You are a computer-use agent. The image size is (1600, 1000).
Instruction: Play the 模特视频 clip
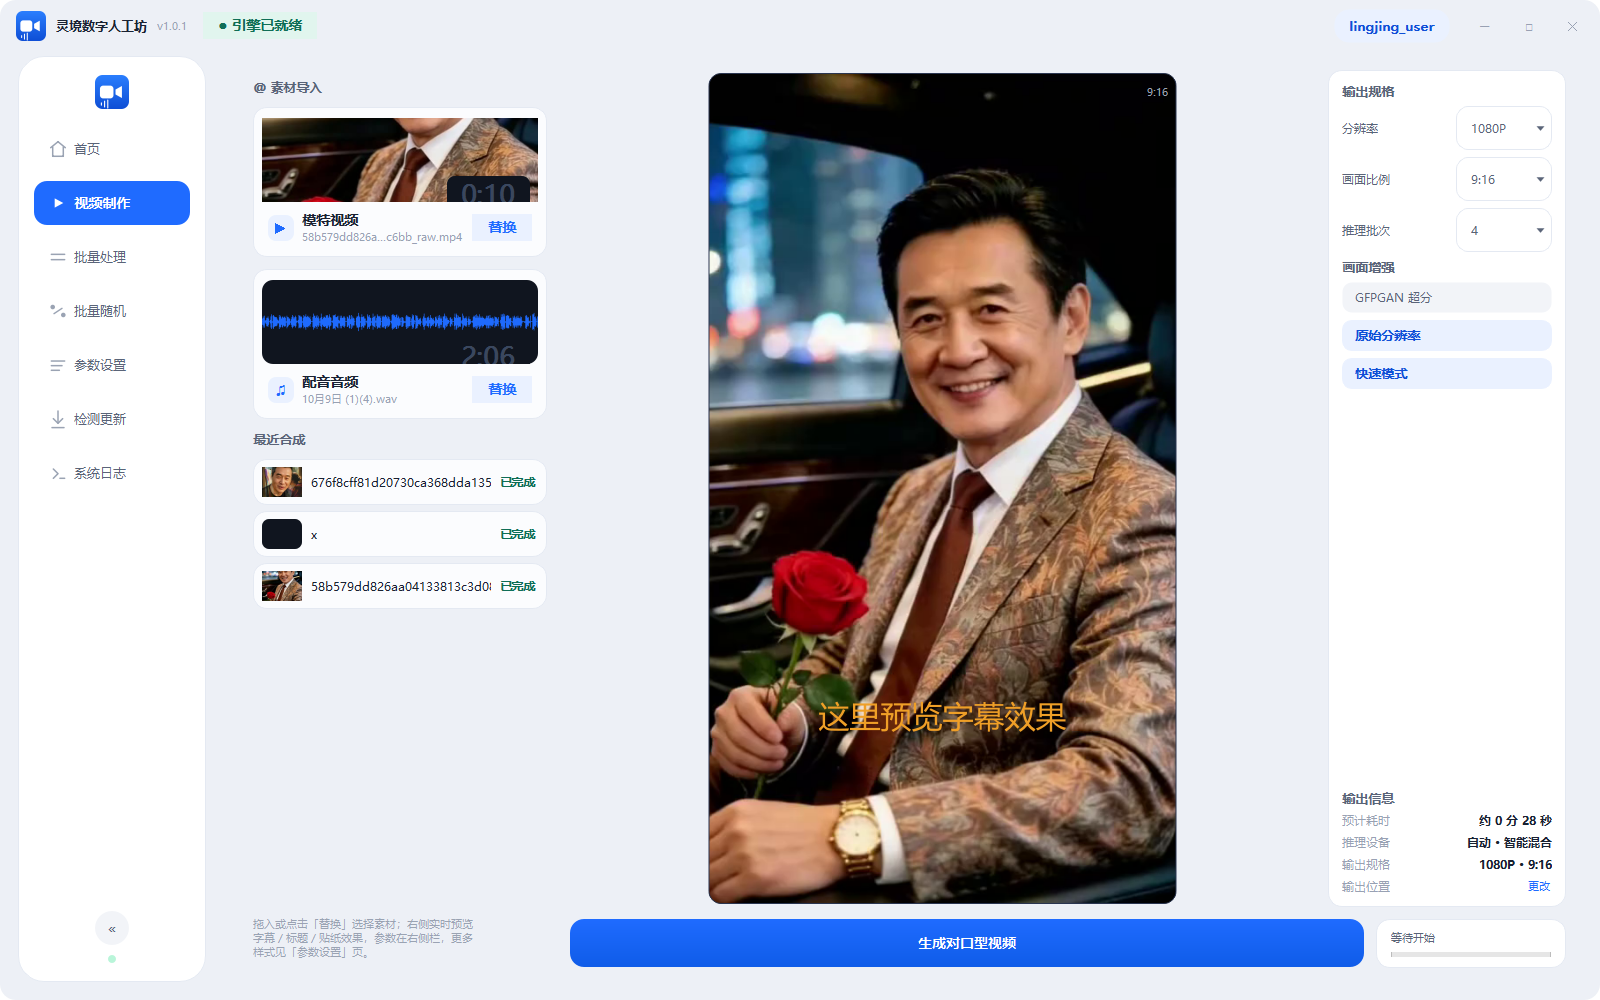pos(280,228)
